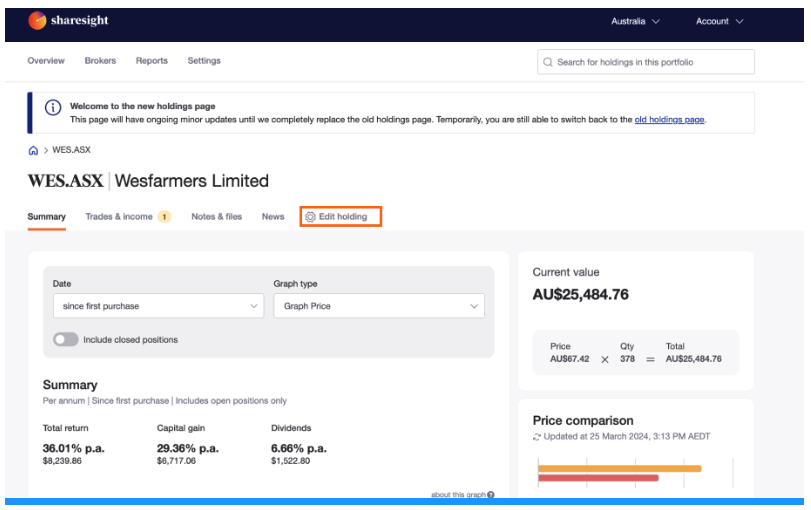Click the Dividends 6.66% p.a. value

299,448
